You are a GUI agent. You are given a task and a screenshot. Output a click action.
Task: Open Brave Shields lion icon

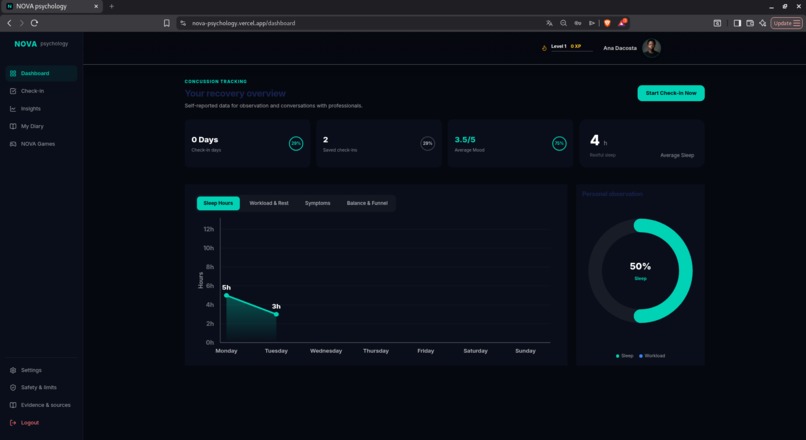pos(607,23)
